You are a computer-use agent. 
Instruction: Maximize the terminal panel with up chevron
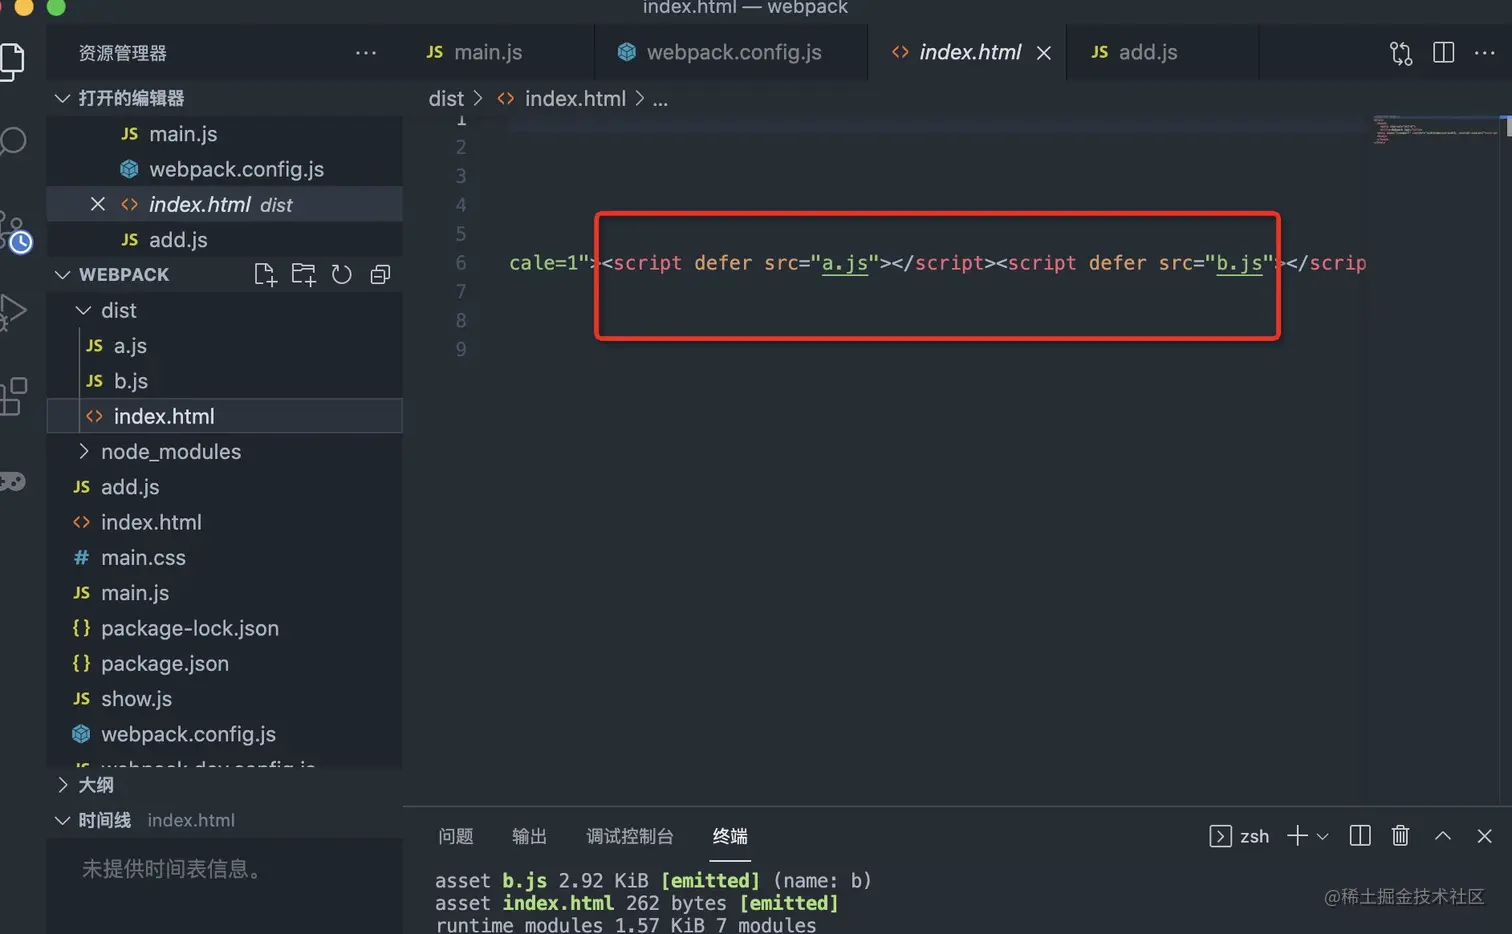(x=1443, y=836)
